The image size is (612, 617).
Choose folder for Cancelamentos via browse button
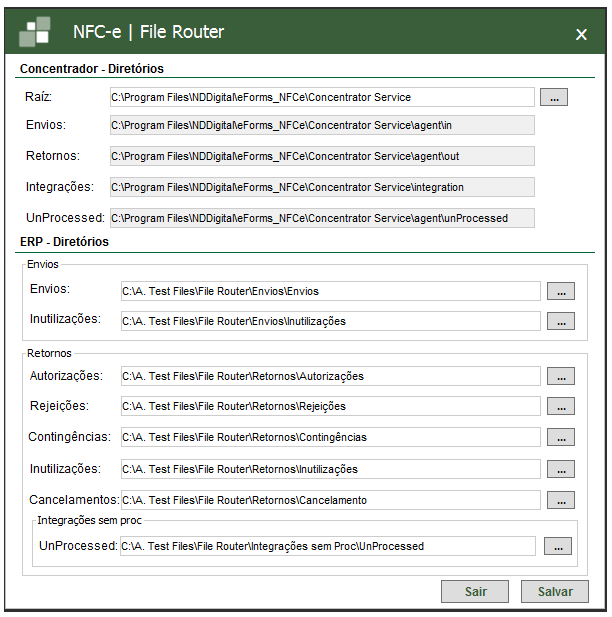pyautogui.click(x=561, y=500)
